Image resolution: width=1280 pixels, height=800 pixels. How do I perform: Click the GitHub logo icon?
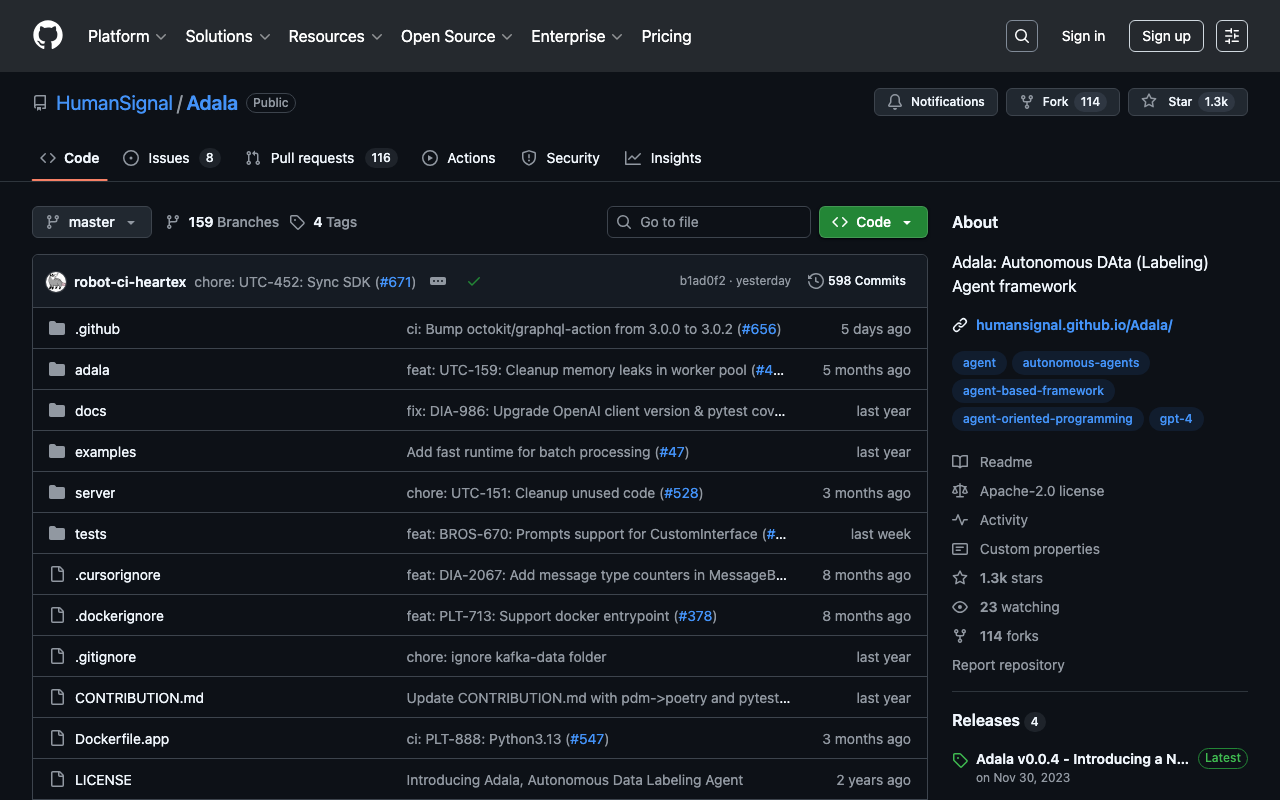48,36
